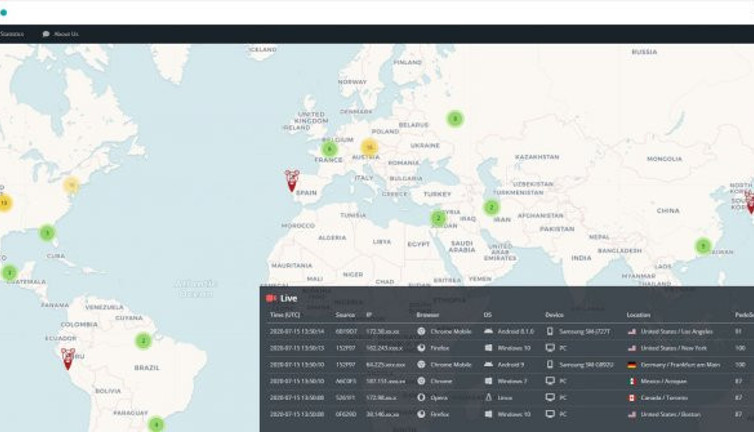
Task: Select the green cluster marker over France
Action: (x=329, y=149)
